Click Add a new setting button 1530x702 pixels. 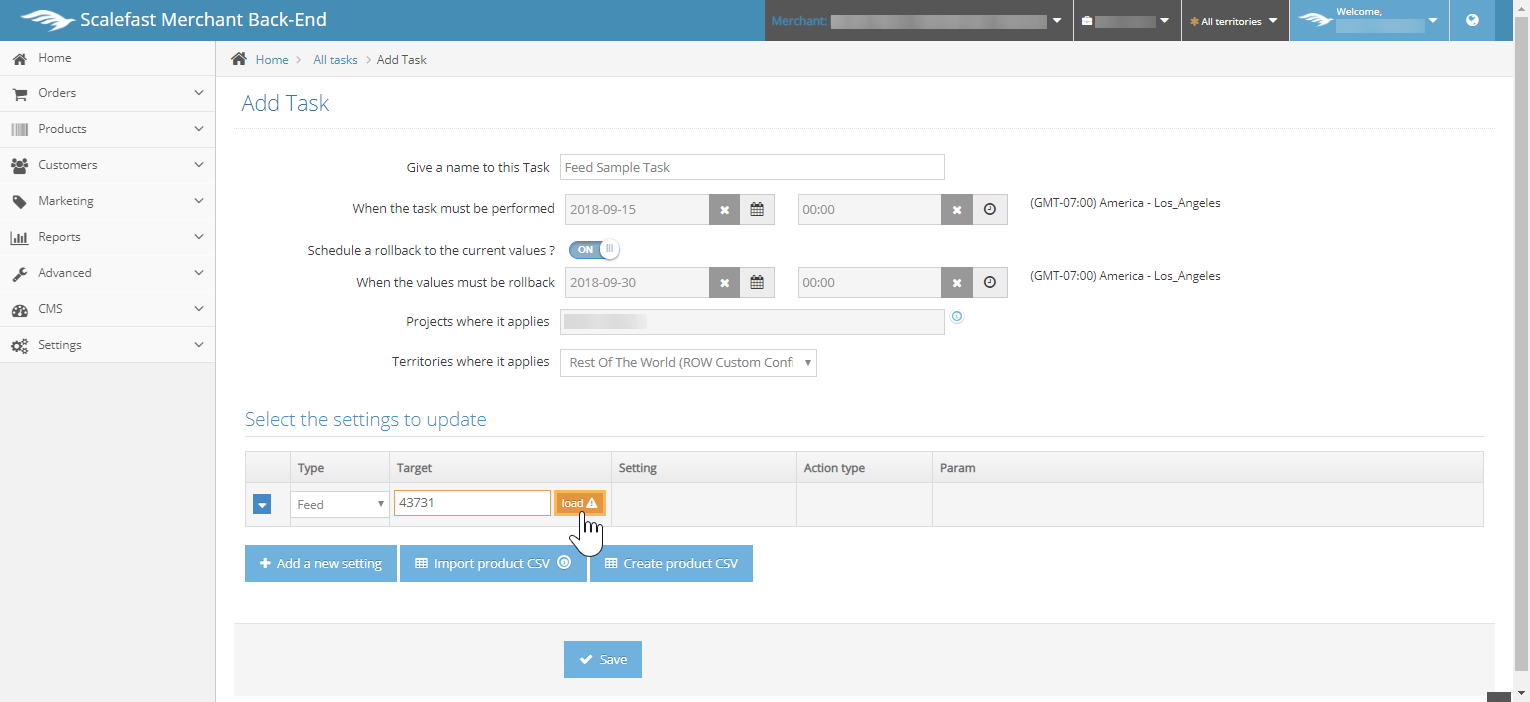coord(321,564)
